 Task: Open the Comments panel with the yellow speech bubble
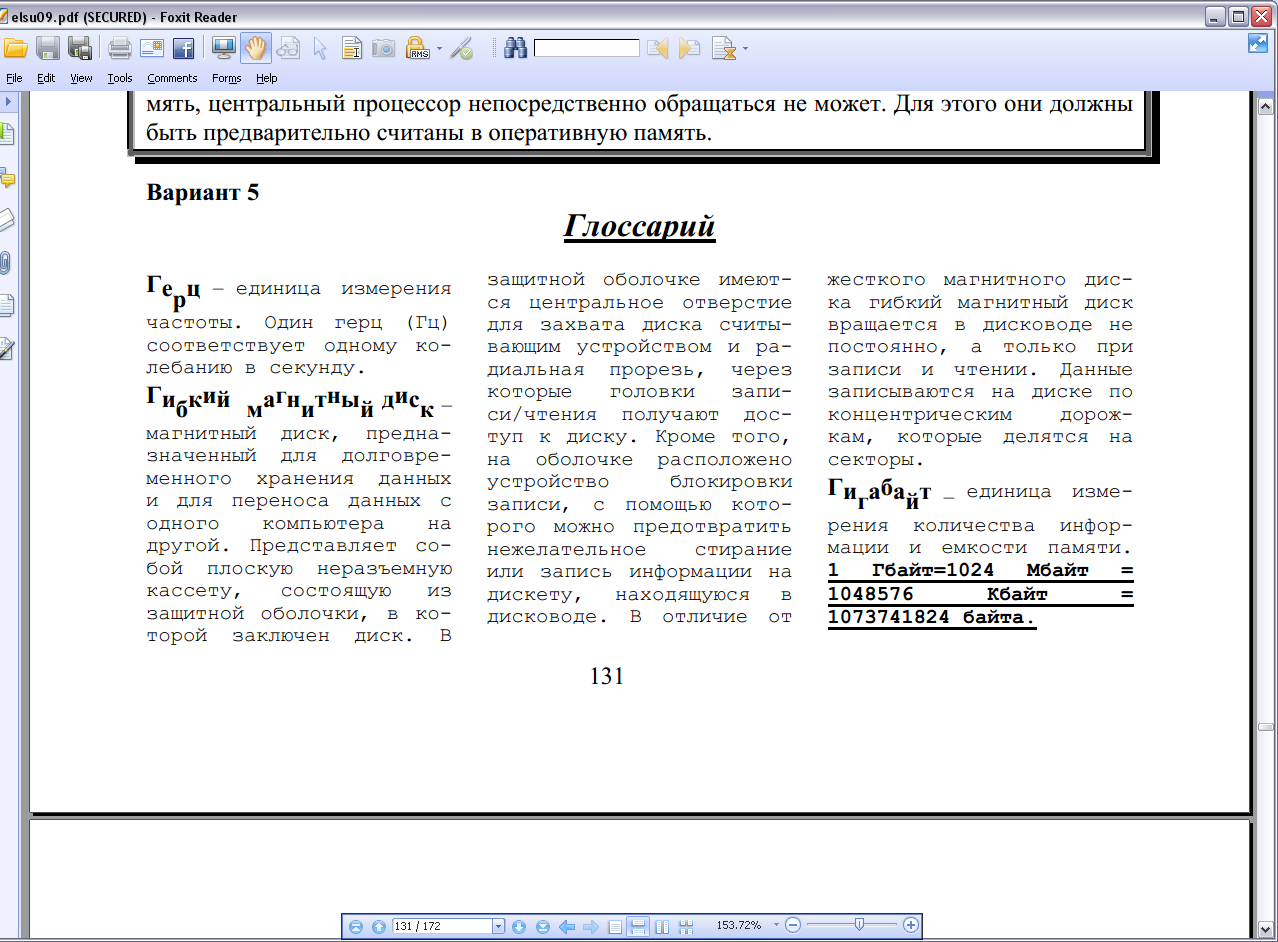7,179
